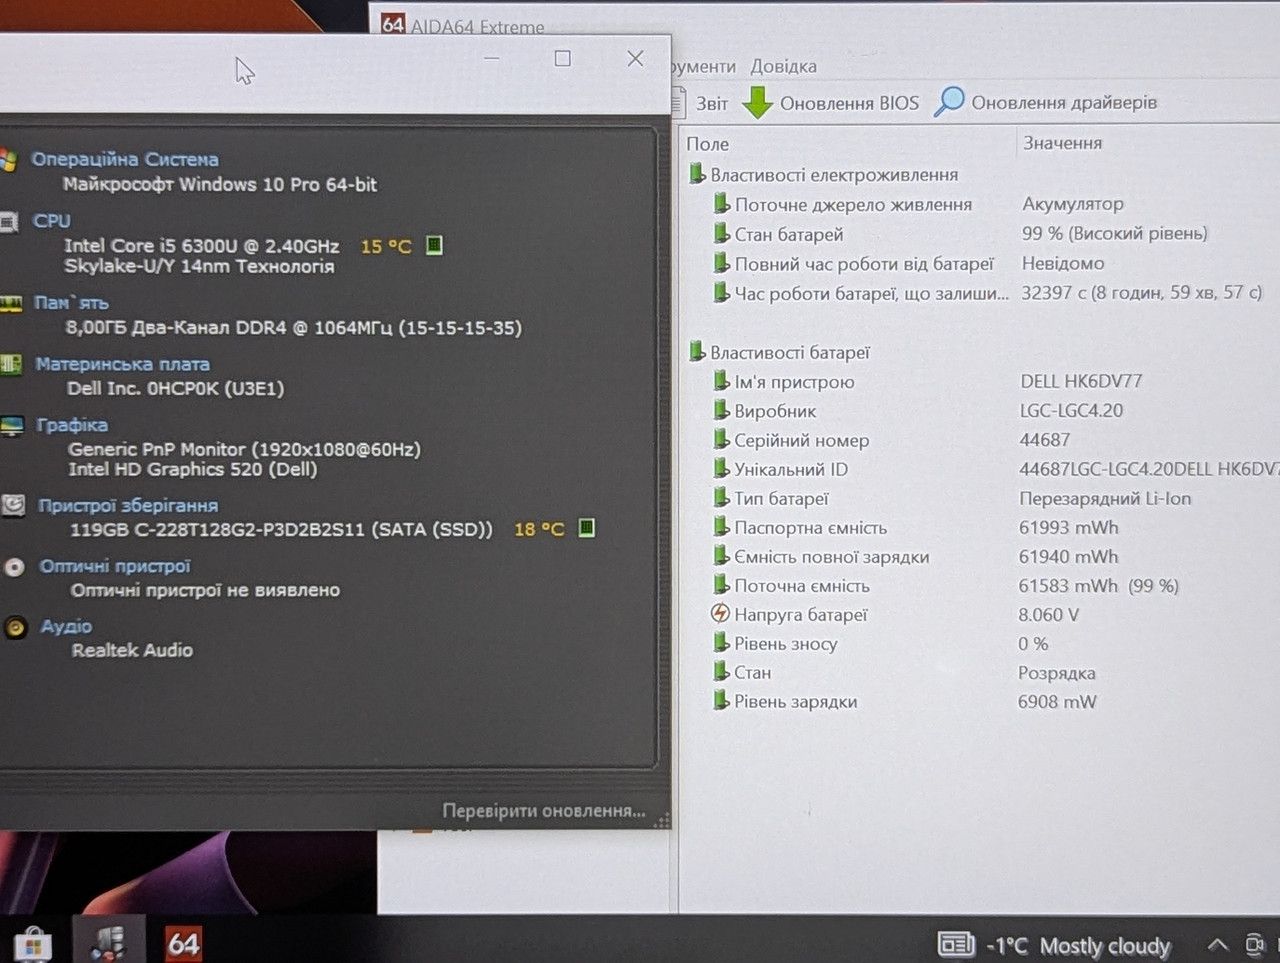Viewport: 1280px width, 963px height.
Task: Select the Рівень зносу row
Action: pyautogui.click(x=980, y=644)
